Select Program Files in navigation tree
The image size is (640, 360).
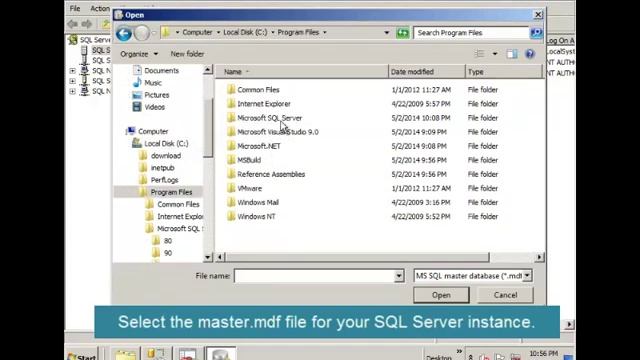point(171,192)
